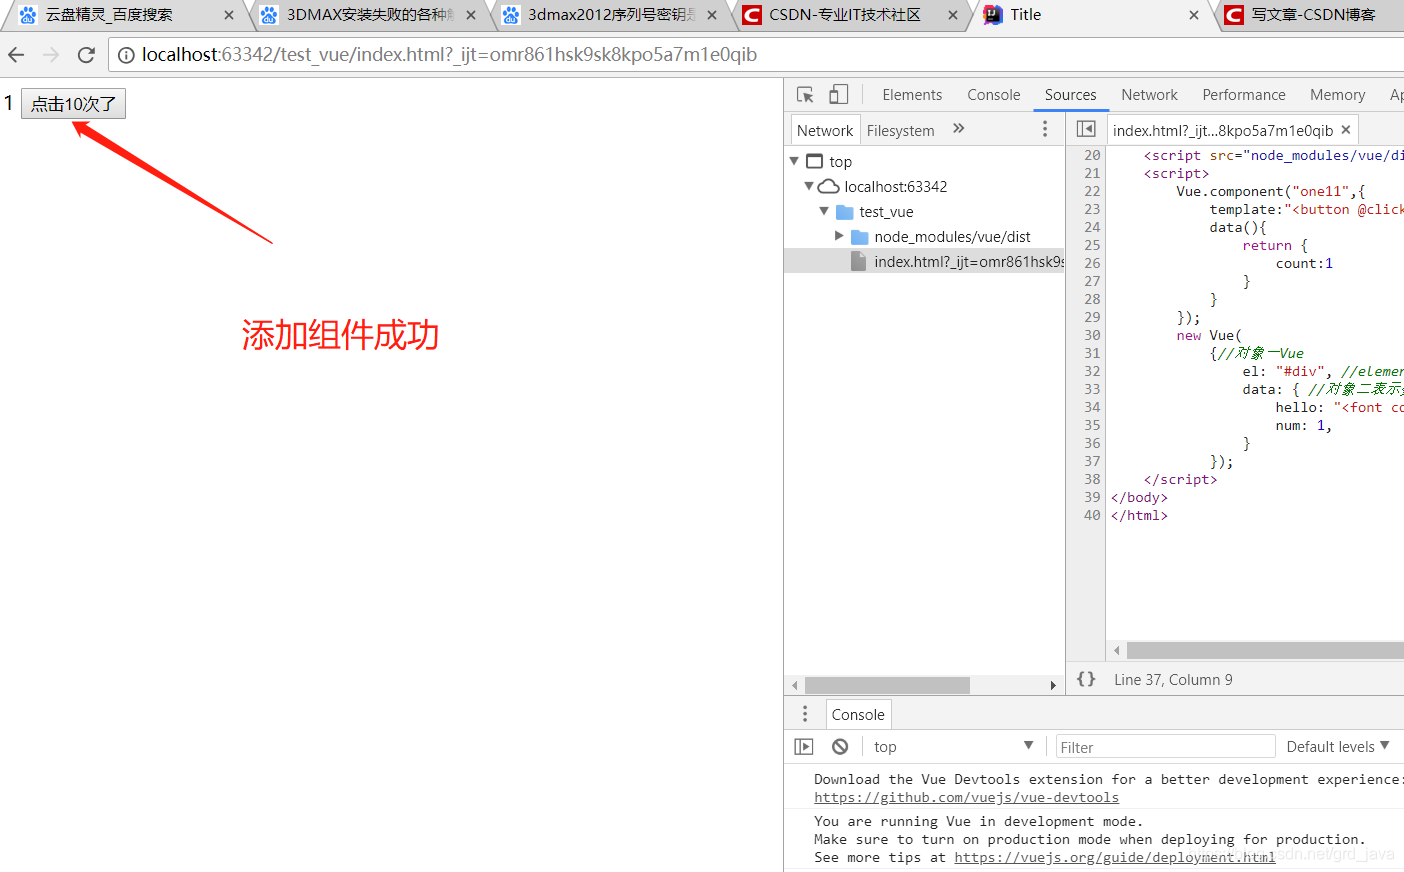Open the Default levels dropdown
This screenshot has width=1404, height=872.
[x=1338, y=746]
